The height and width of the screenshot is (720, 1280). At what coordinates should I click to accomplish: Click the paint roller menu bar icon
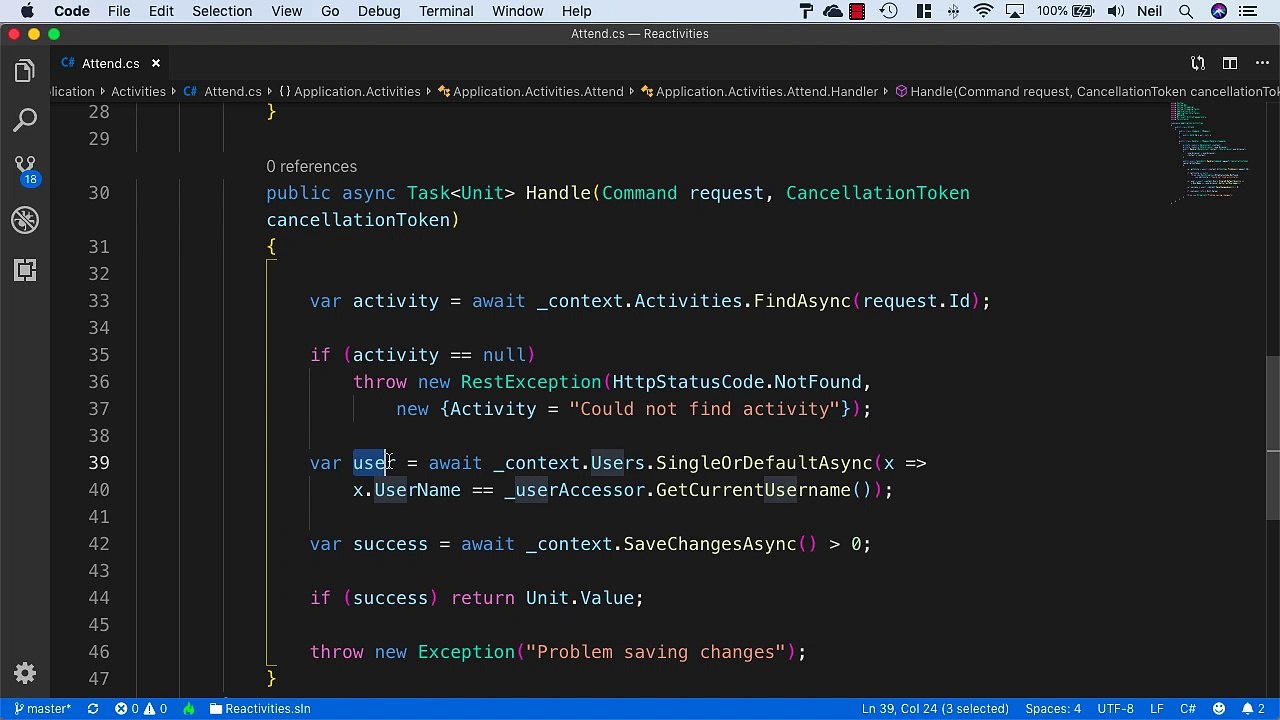[807, 11]
